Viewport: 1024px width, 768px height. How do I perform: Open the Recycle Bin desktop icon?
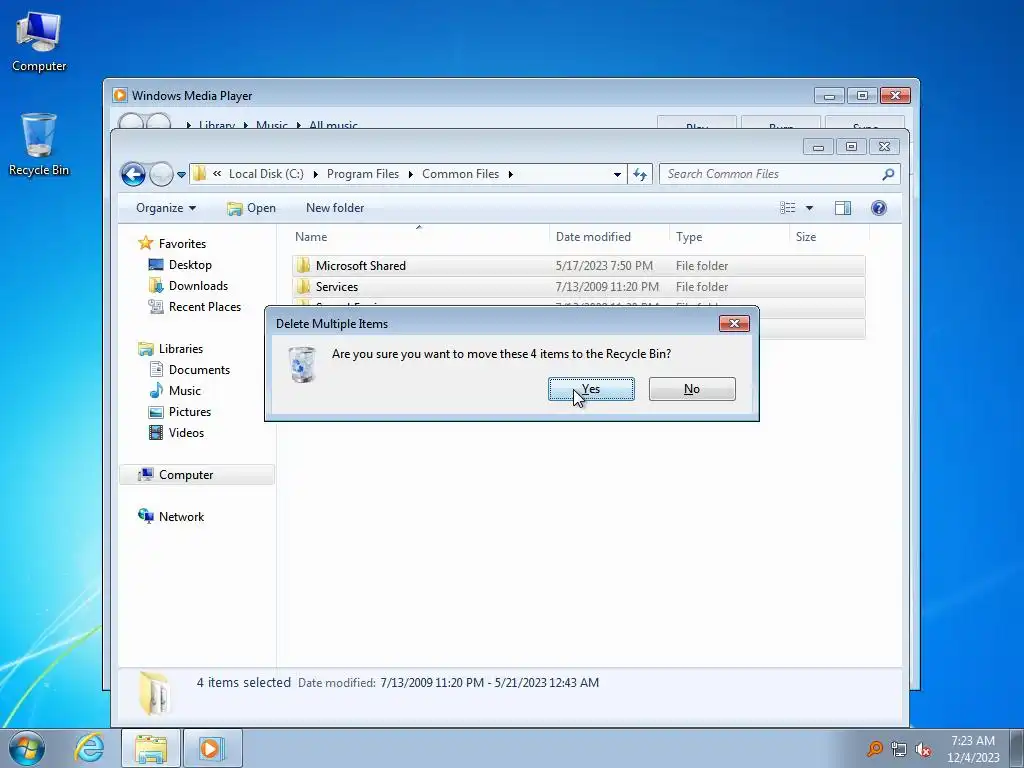39,145
